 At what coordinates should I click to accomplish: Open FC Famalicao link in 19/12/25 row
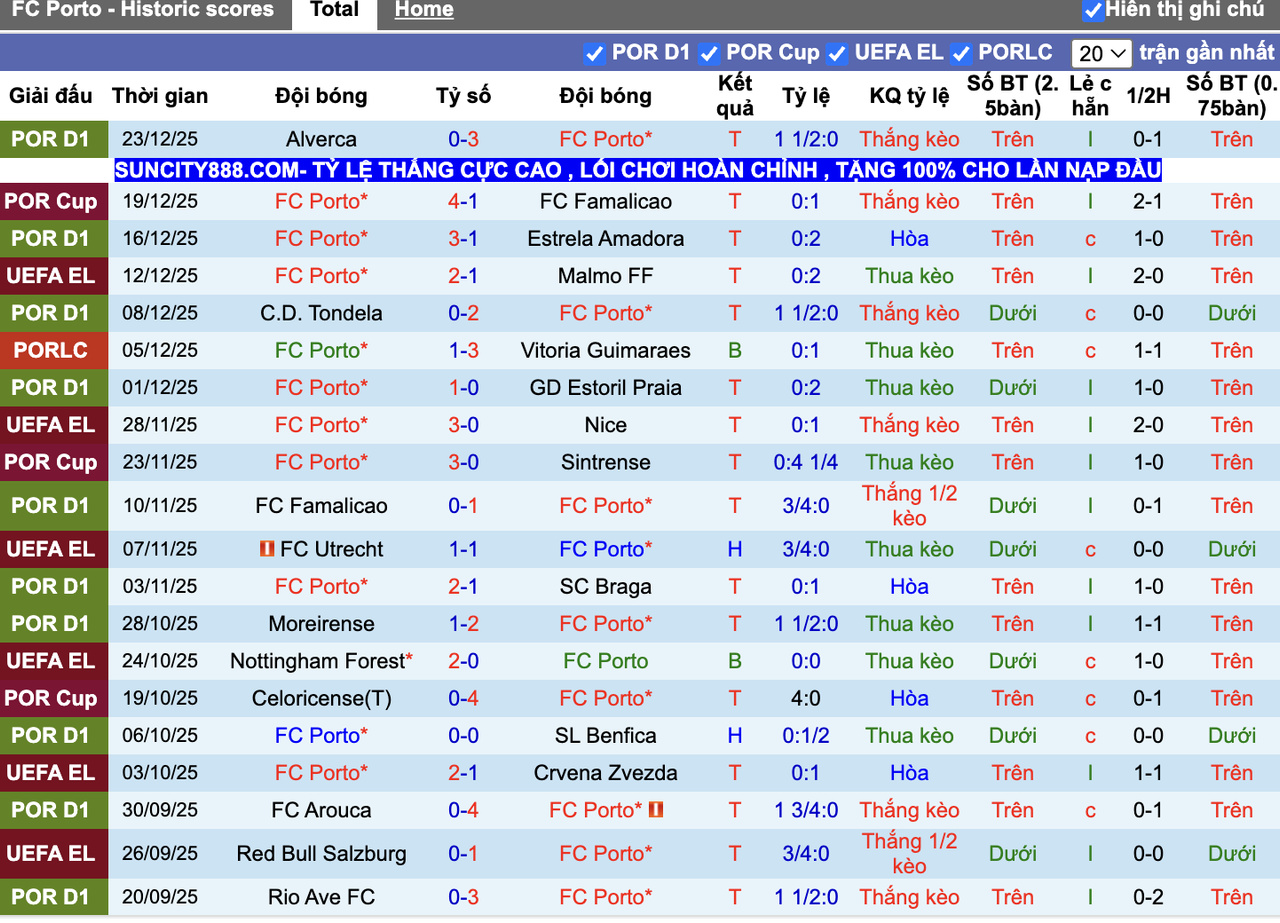606,201
